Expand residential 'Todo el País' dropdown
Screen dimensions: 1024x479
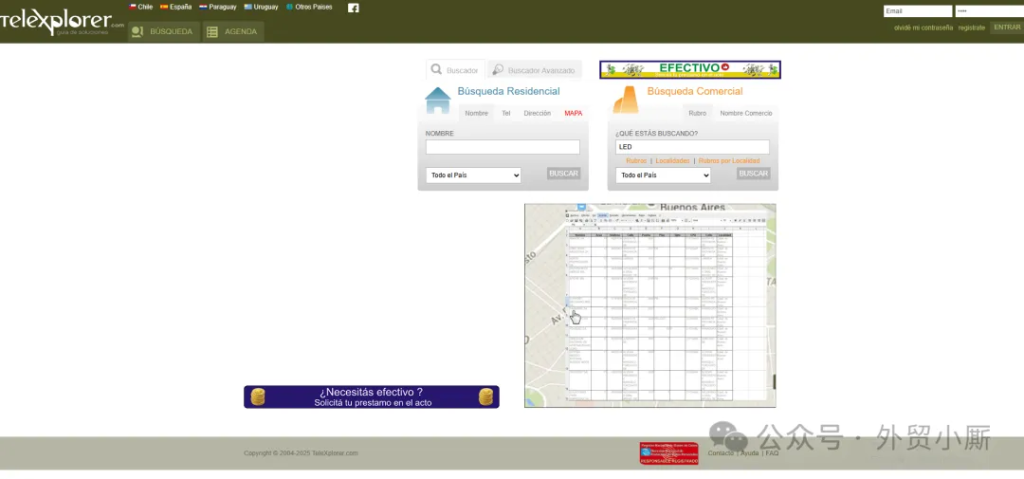473,175
